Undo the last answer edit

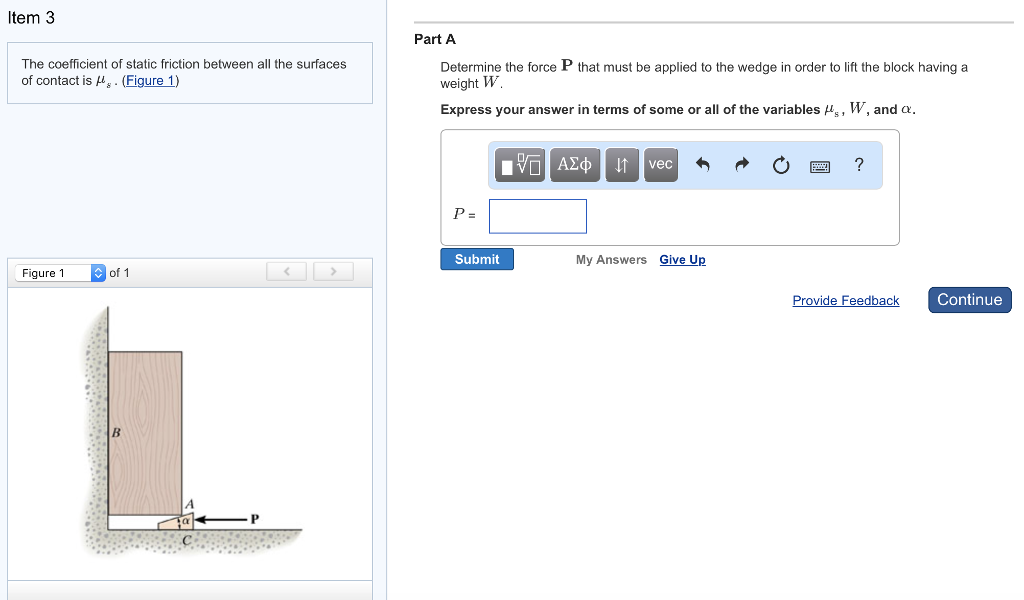pyautogui.click(x=701, y=165)
